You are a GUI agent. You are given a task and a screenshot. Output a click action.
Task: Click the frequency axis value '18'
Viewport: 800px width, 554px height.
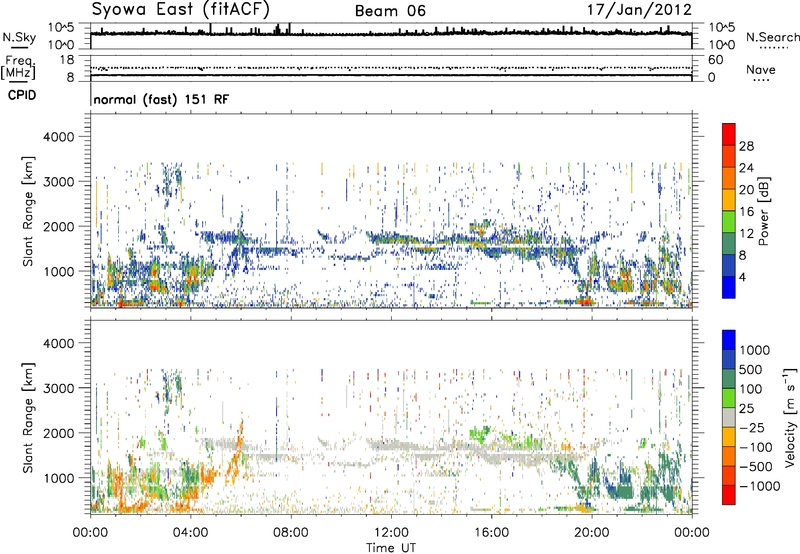67,60
